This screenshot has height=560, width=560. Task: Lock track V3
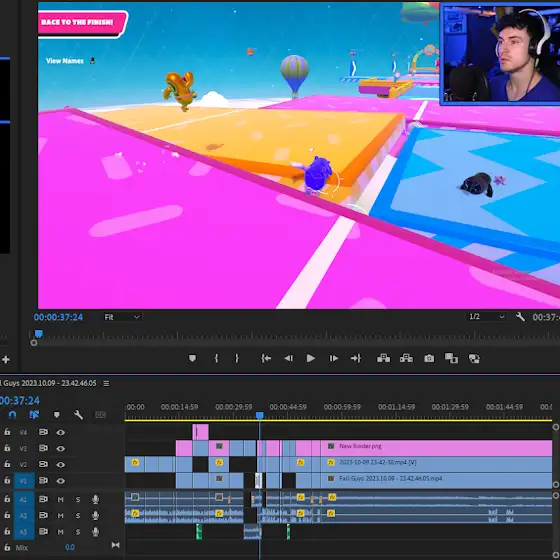point(7,448)
